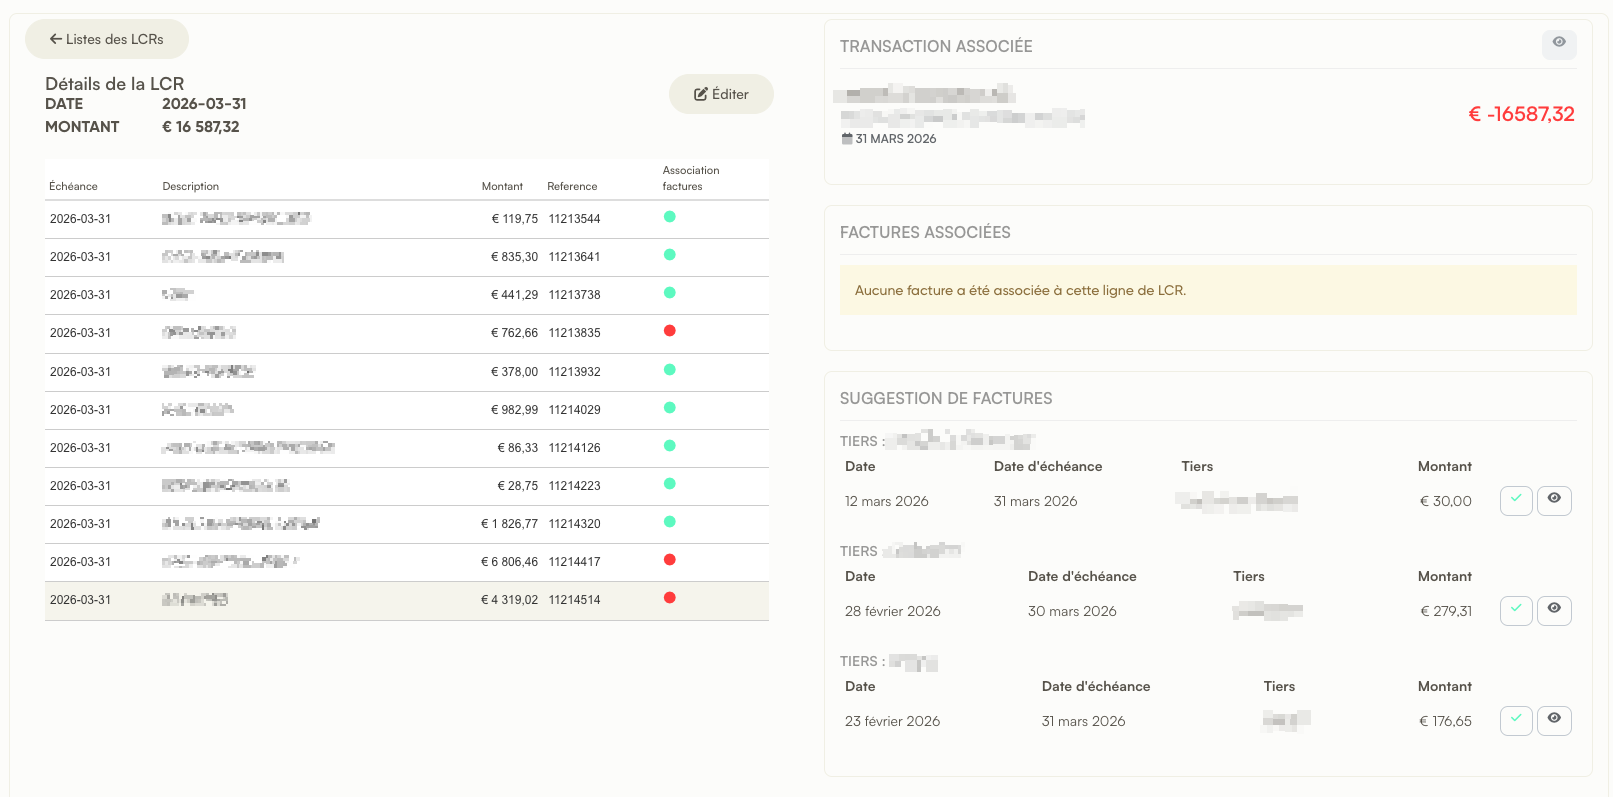View the €176,65 suggested invoice via eye icon
This screenshot has height=797, width=1613.
1554,720
